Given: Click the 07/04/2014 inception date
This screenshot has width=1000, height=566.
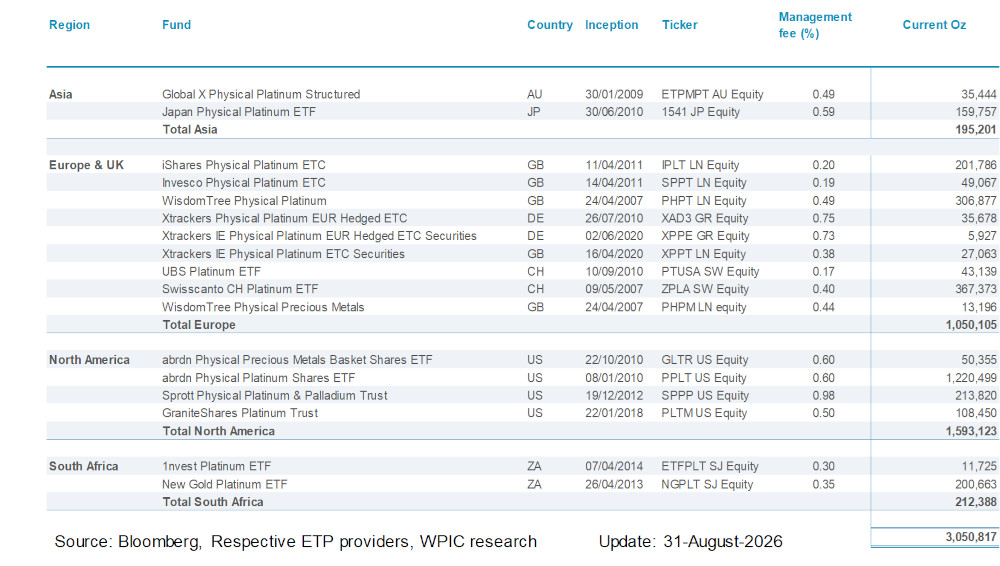Looking at the screenshot, I should click(x=614, y=466).
